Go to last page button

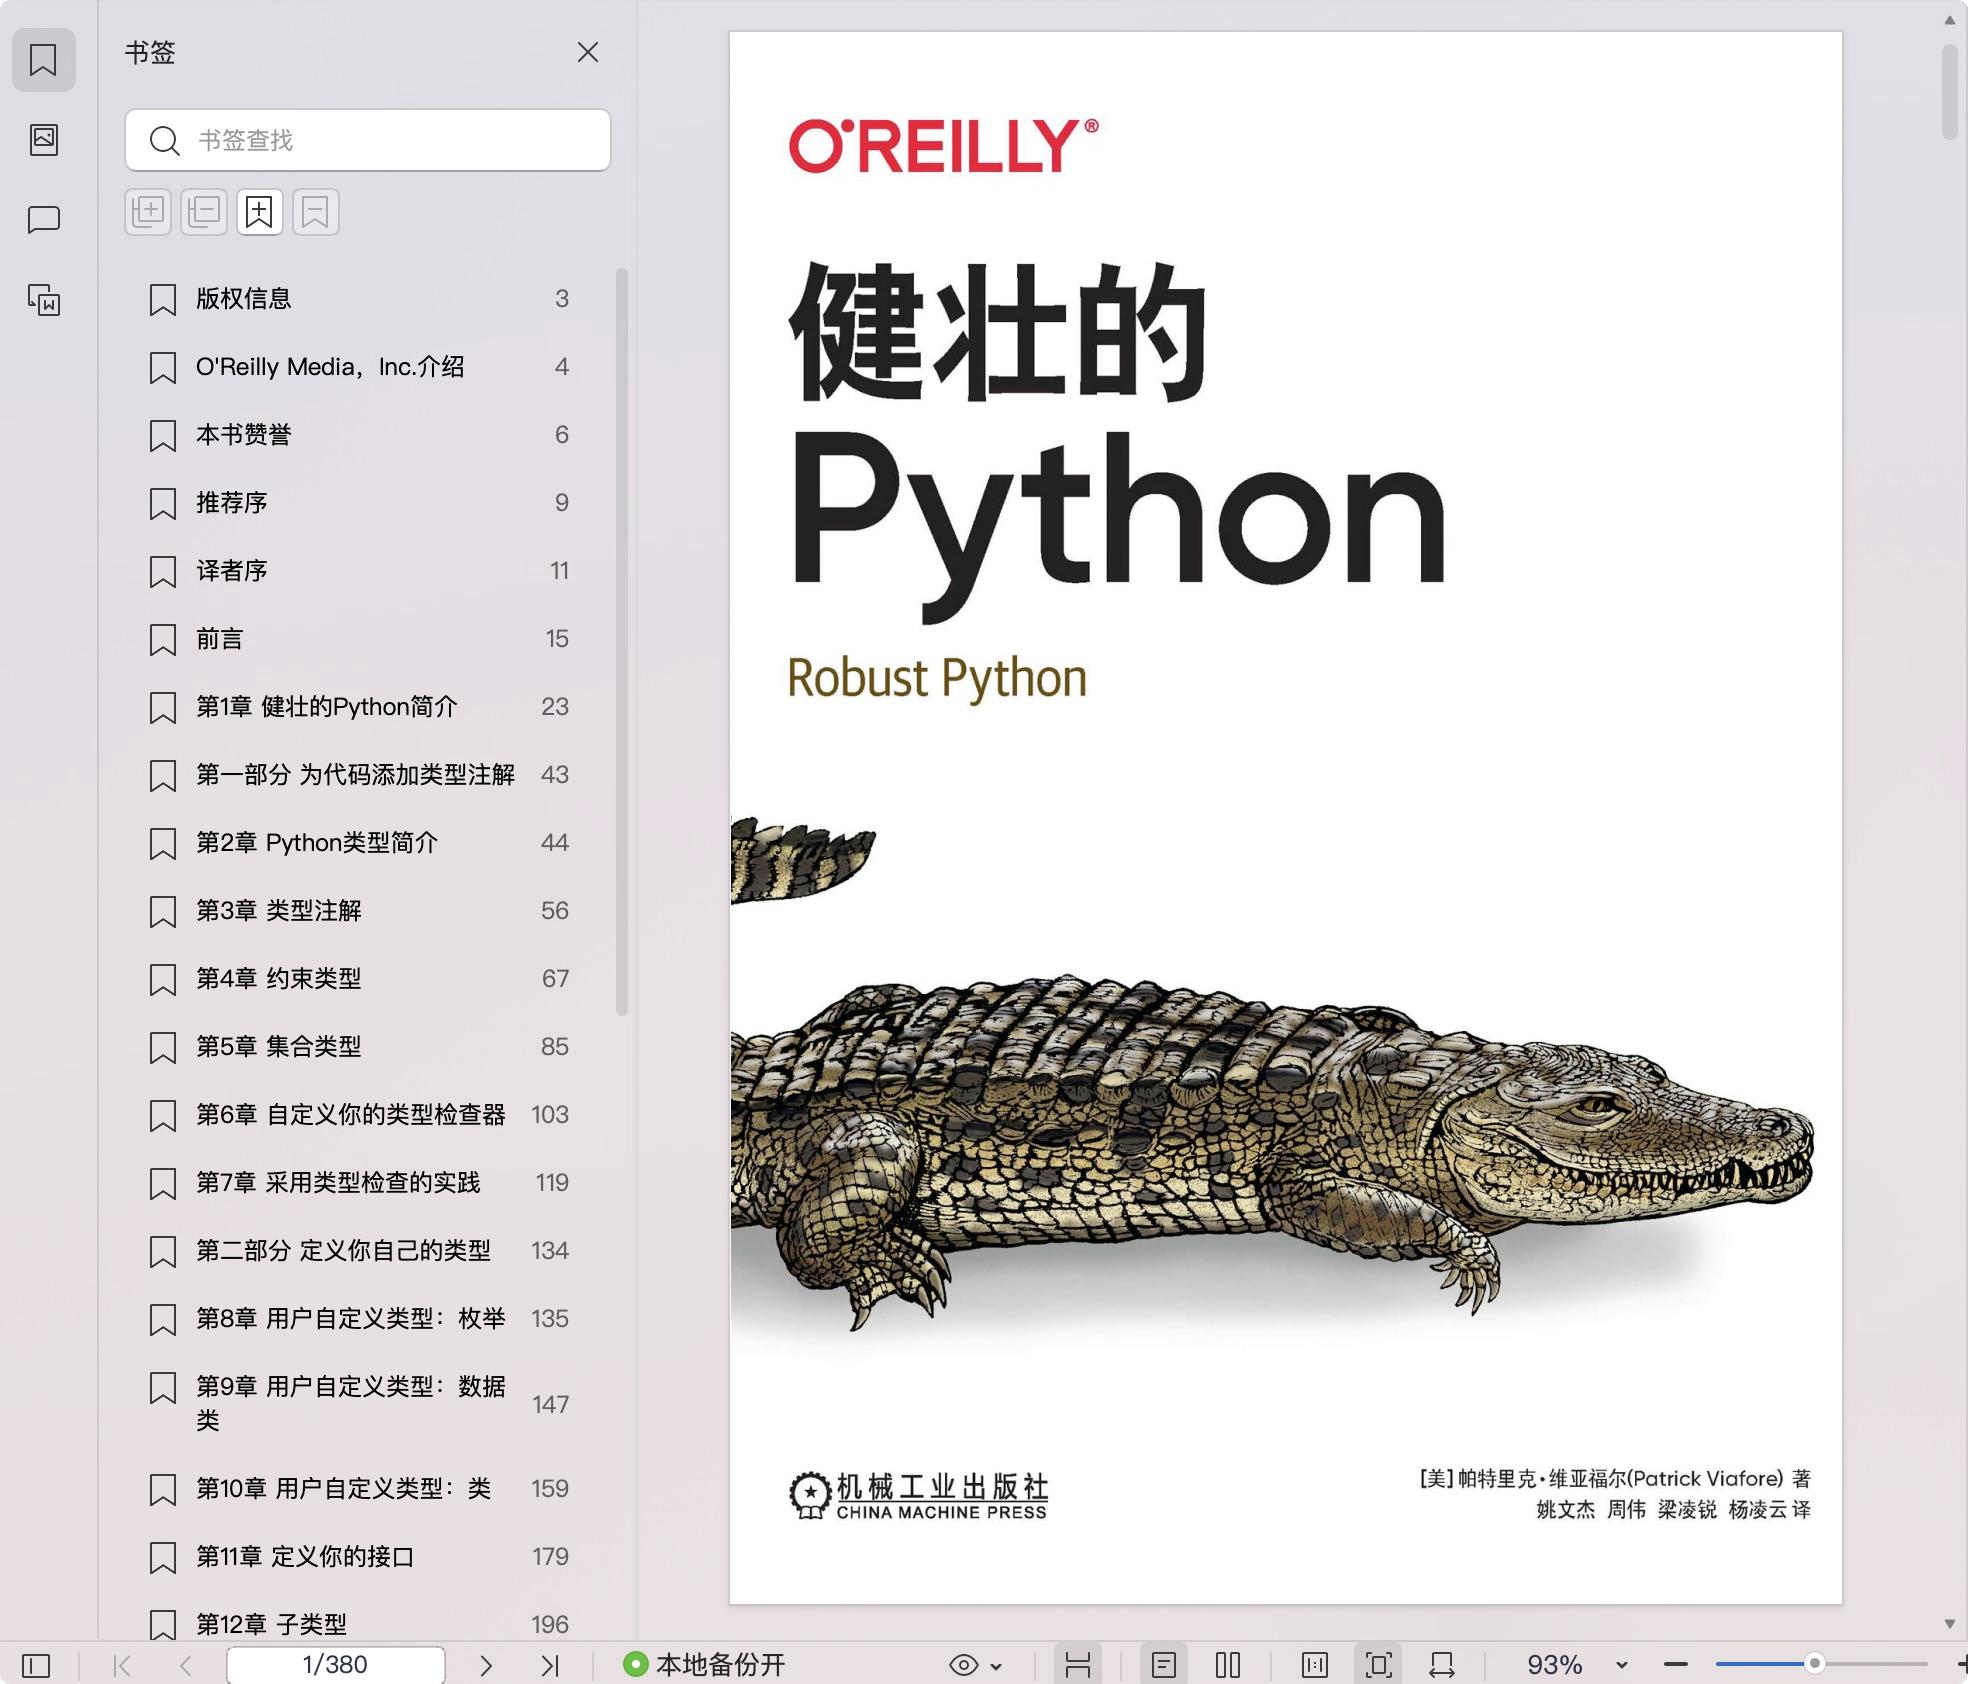(550, 1665)
